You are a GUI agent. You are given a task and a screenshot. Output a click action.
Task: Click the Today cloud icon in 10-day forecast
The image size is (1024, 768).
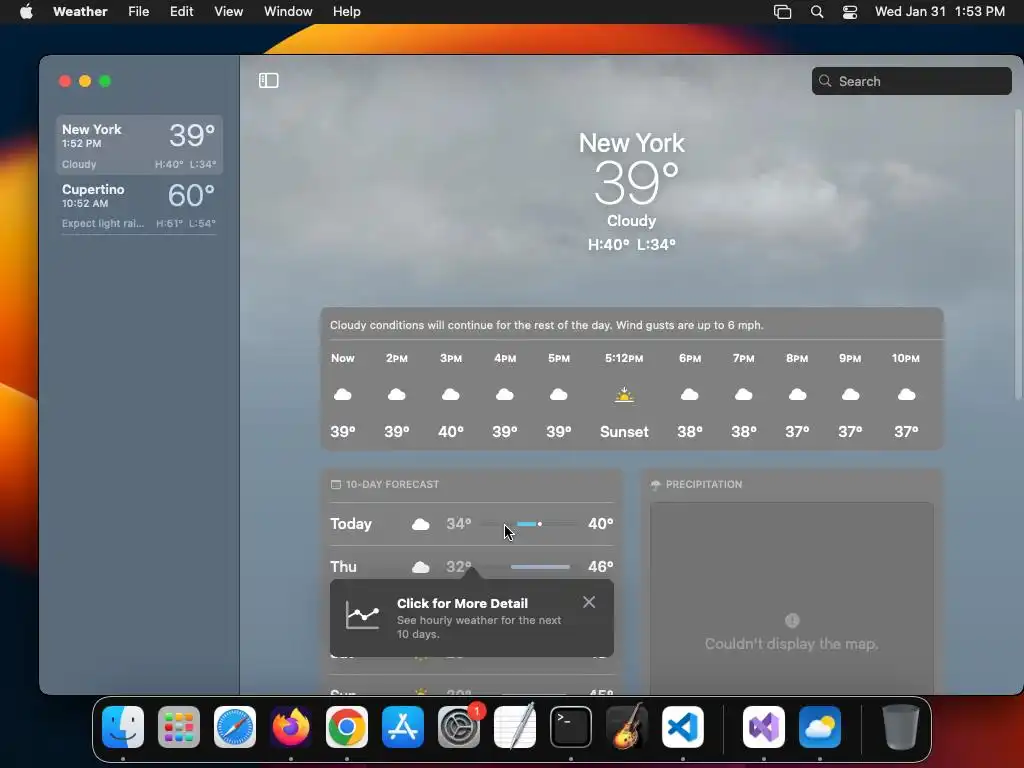coord(421,524)
